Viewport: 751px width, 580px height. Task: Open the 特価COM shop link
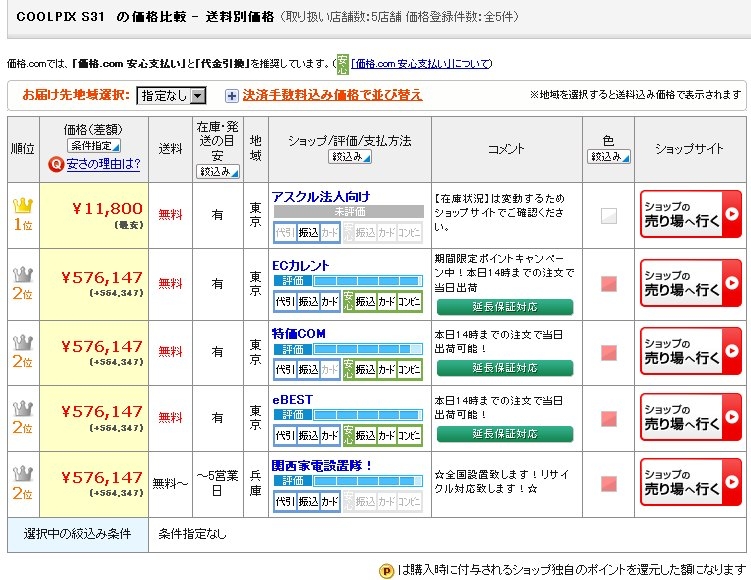click(x=299, y=333)
